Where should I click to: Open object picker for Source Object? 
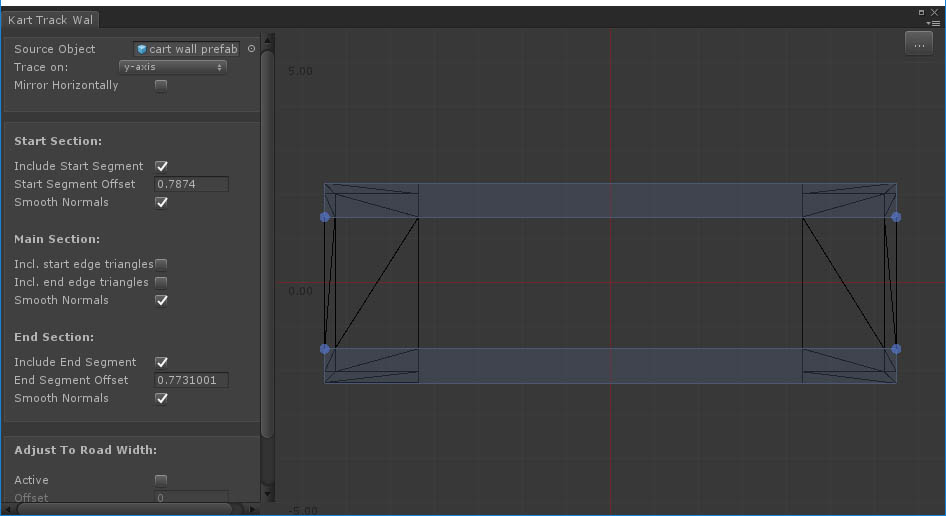click(252, 49)
